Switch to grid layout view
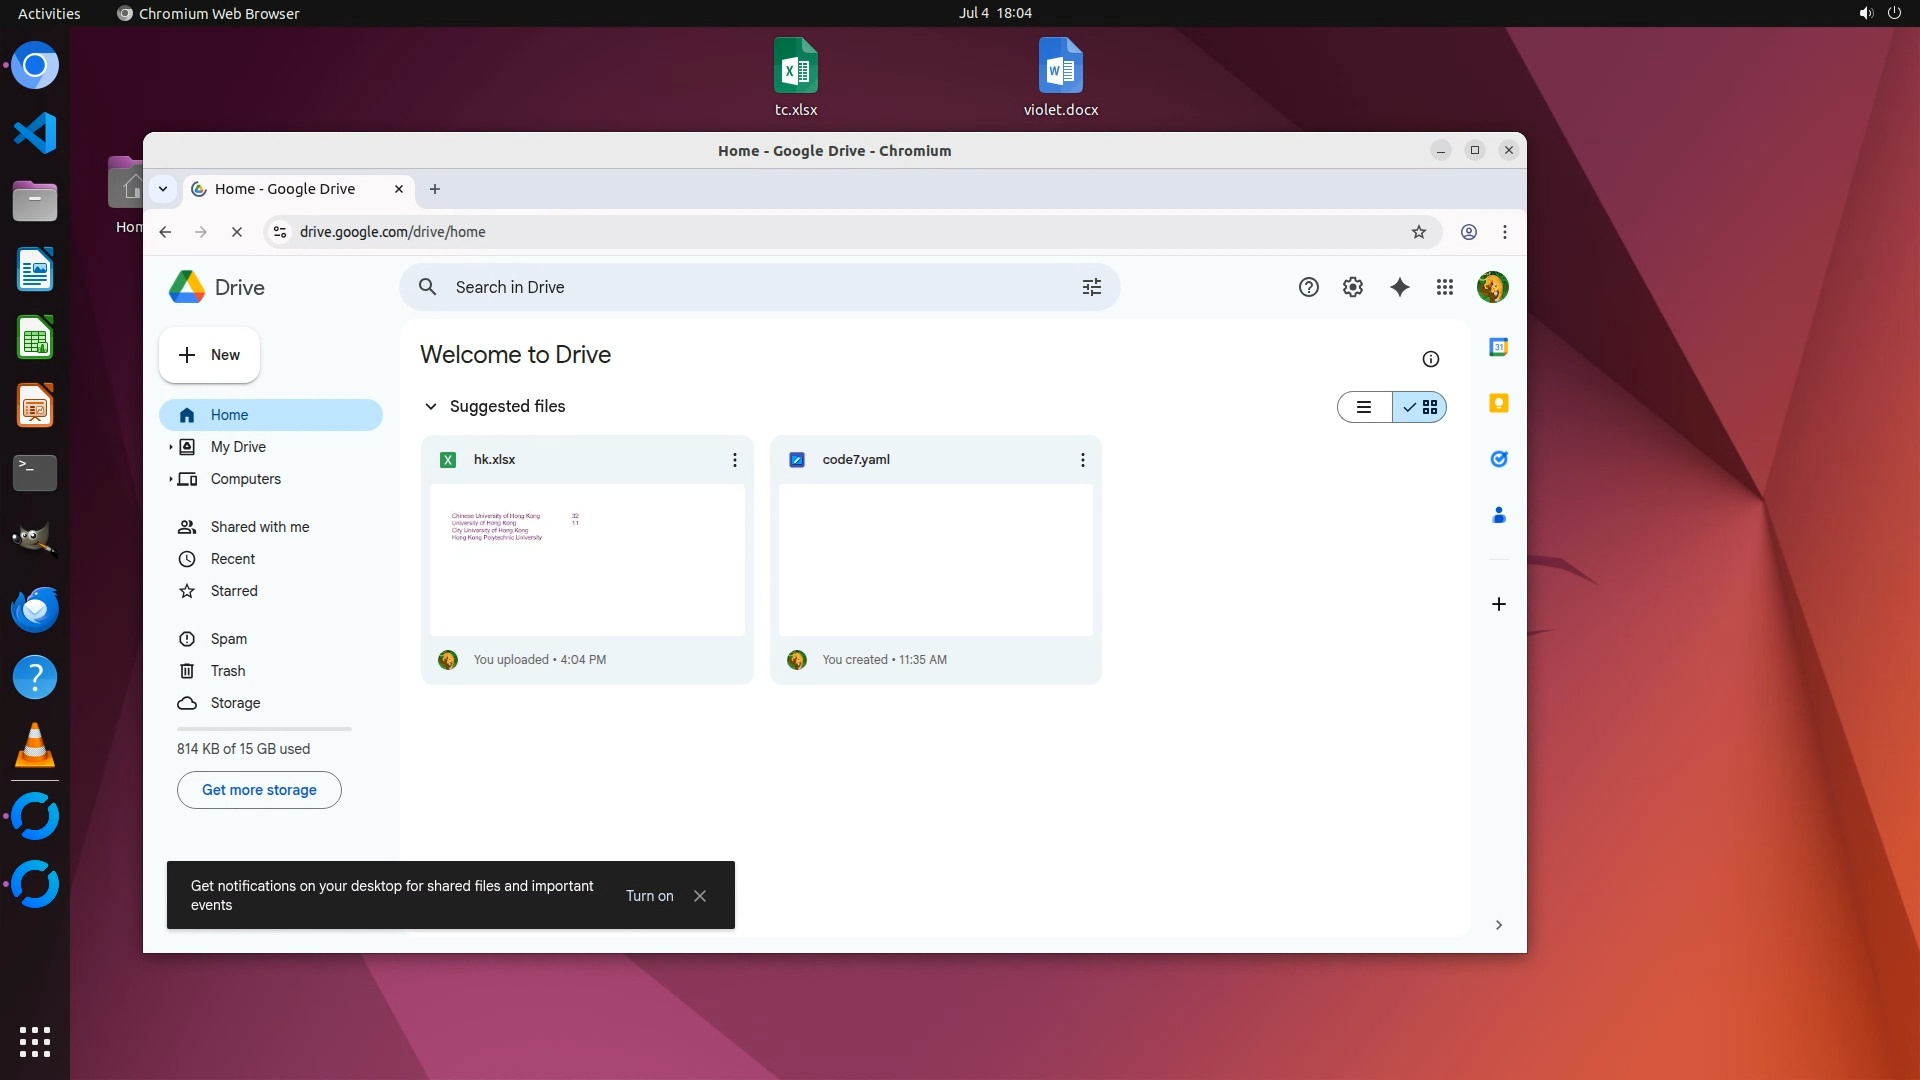The height and width of the screenshot is (1080, 1920). tap(1420, 407)
